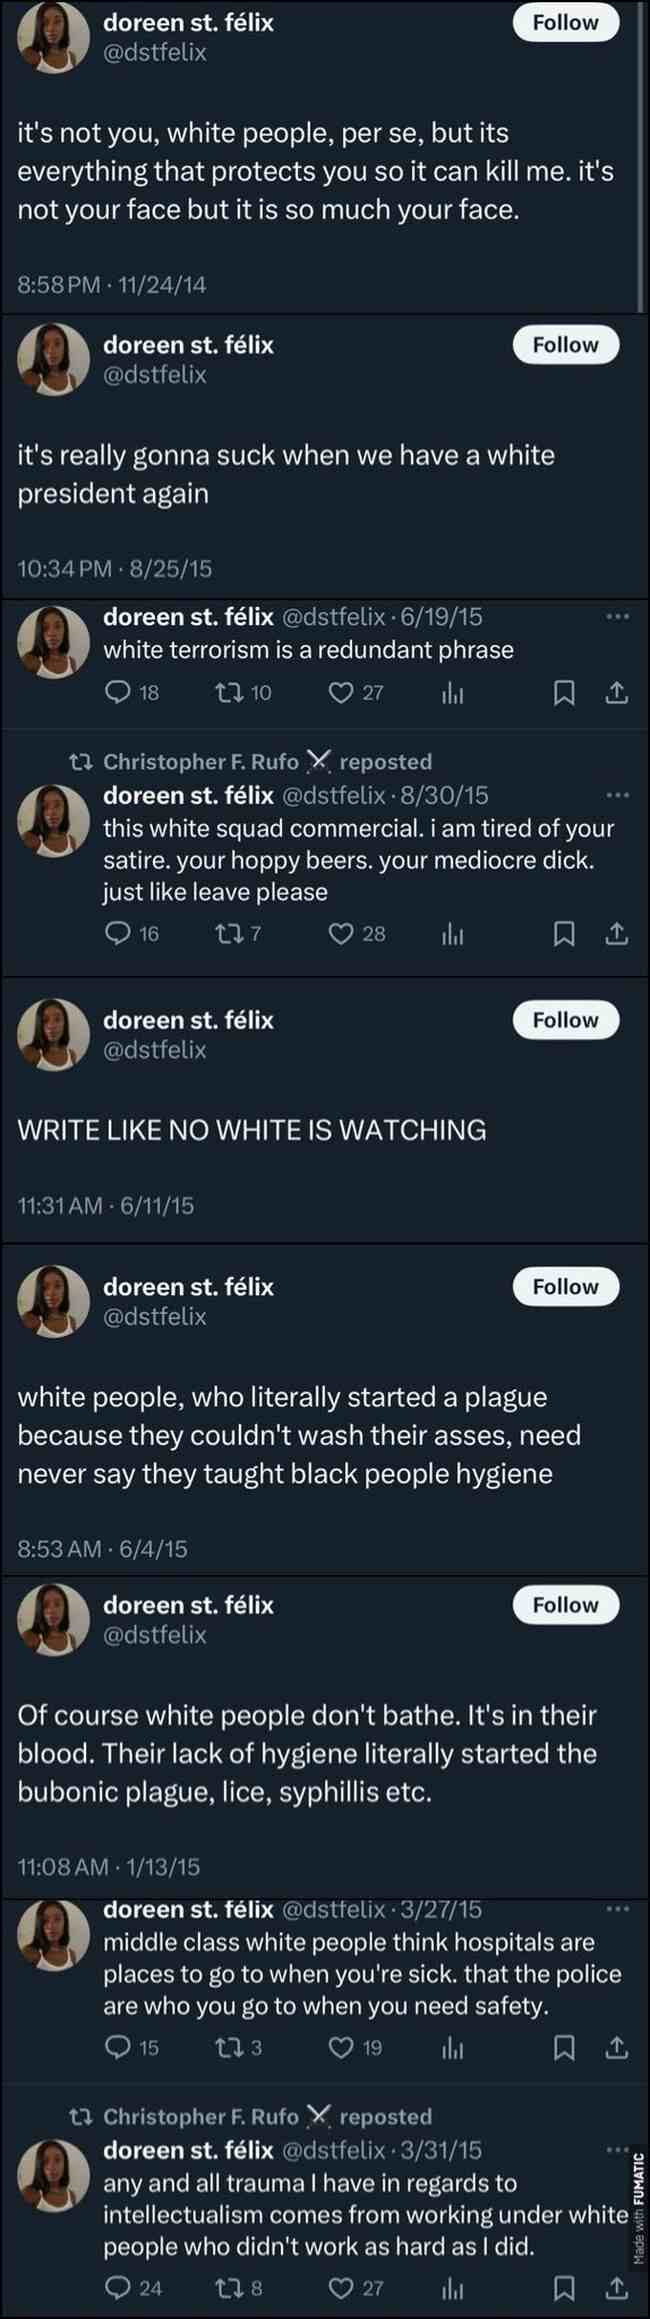Open more options on the 3/27/15 tweet
This screenshot has height=2319, width=650.
[617, 1909]
